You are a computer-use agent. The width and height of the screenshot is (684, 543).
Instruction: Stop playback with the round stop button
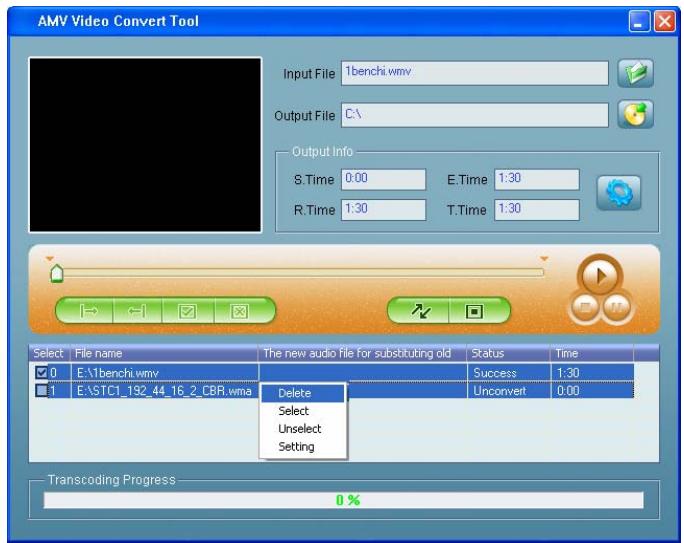[585, 308]
